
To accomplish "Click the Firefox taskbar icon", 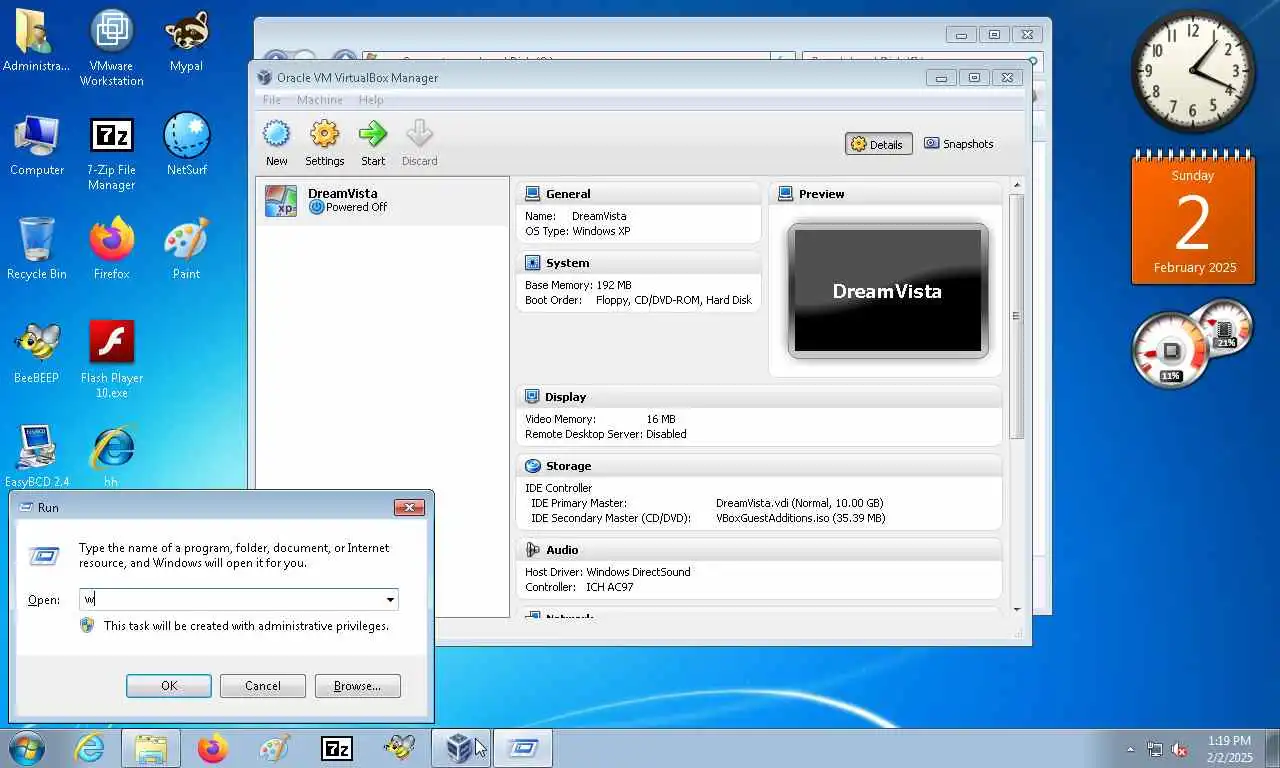I will click(213, 748).
